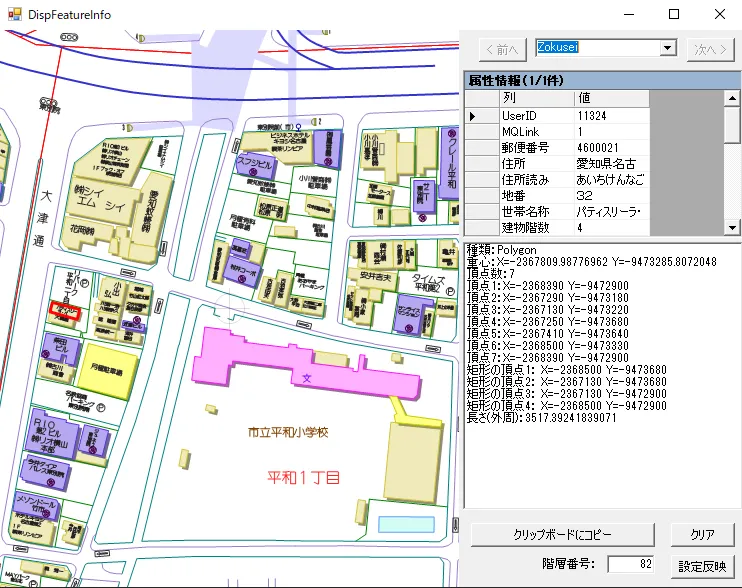Click the light blue pool rectangle on map
Image resolution: width=742 pixels, height=588 pixels.
pyautogui.click(x=406, y=524)
